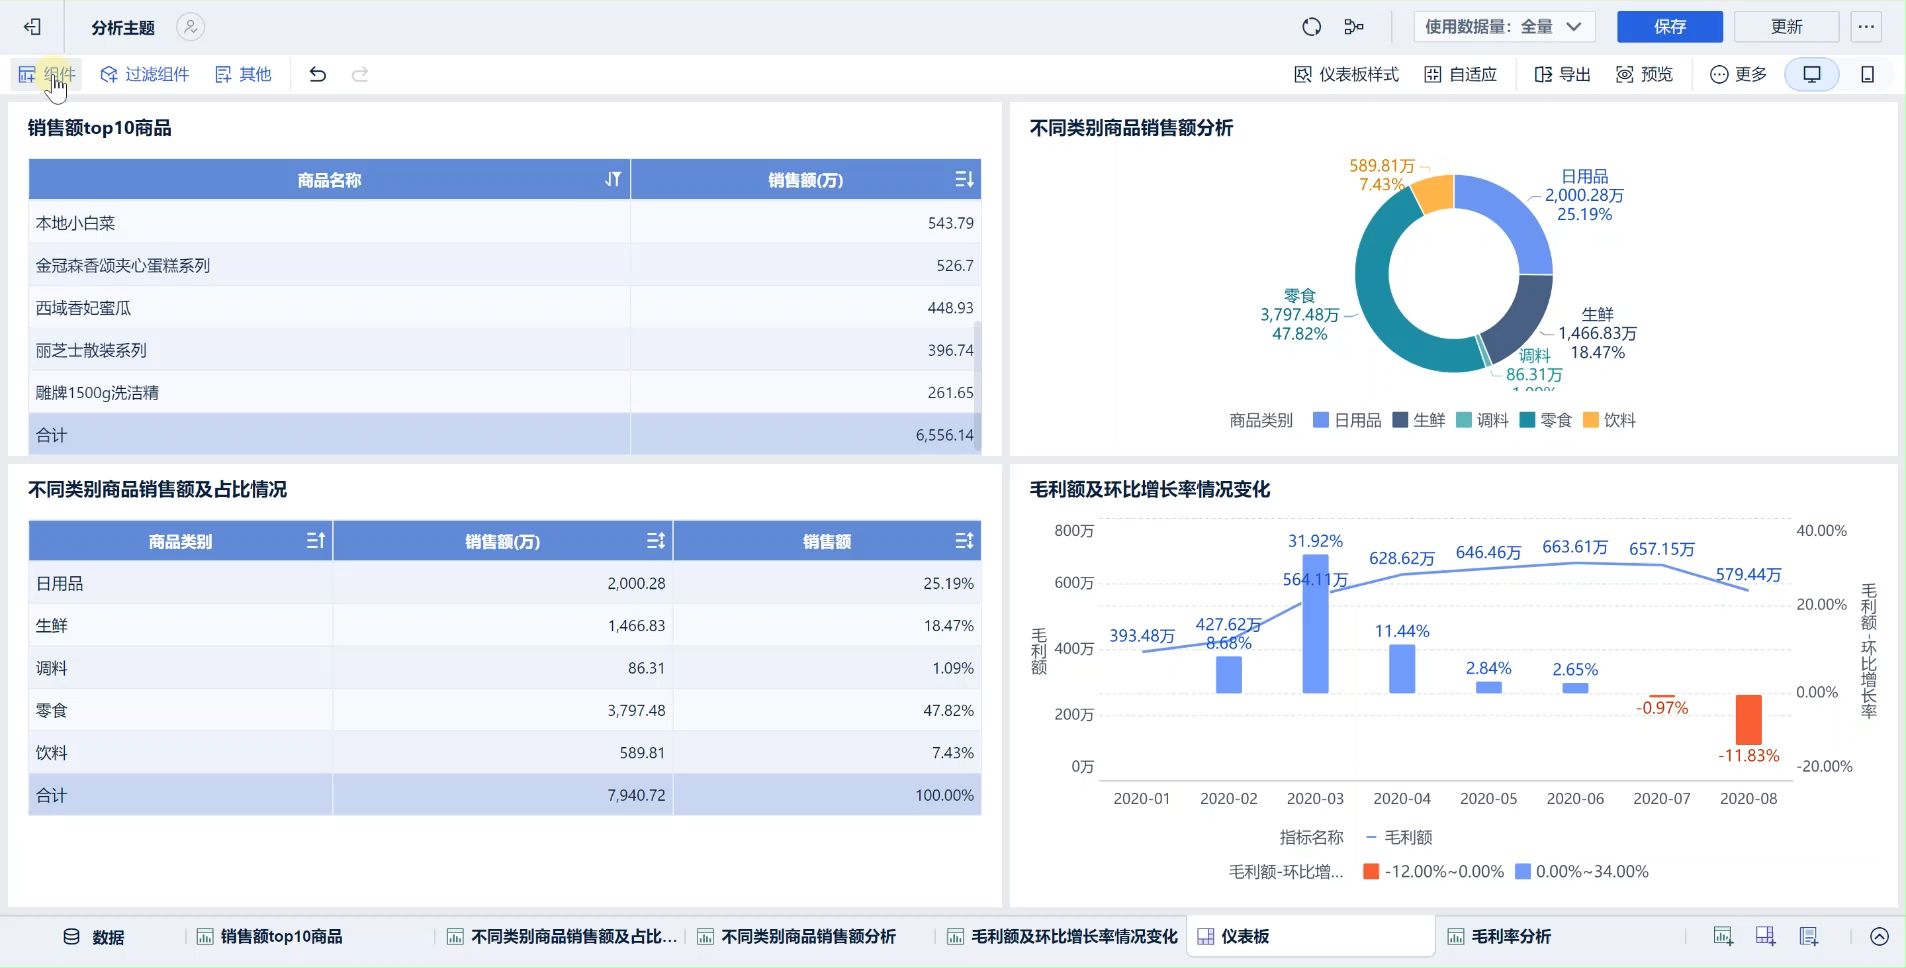Screen dimensions: 1906x968
Task: Switch to mobile layout view
Action: 1867,74
